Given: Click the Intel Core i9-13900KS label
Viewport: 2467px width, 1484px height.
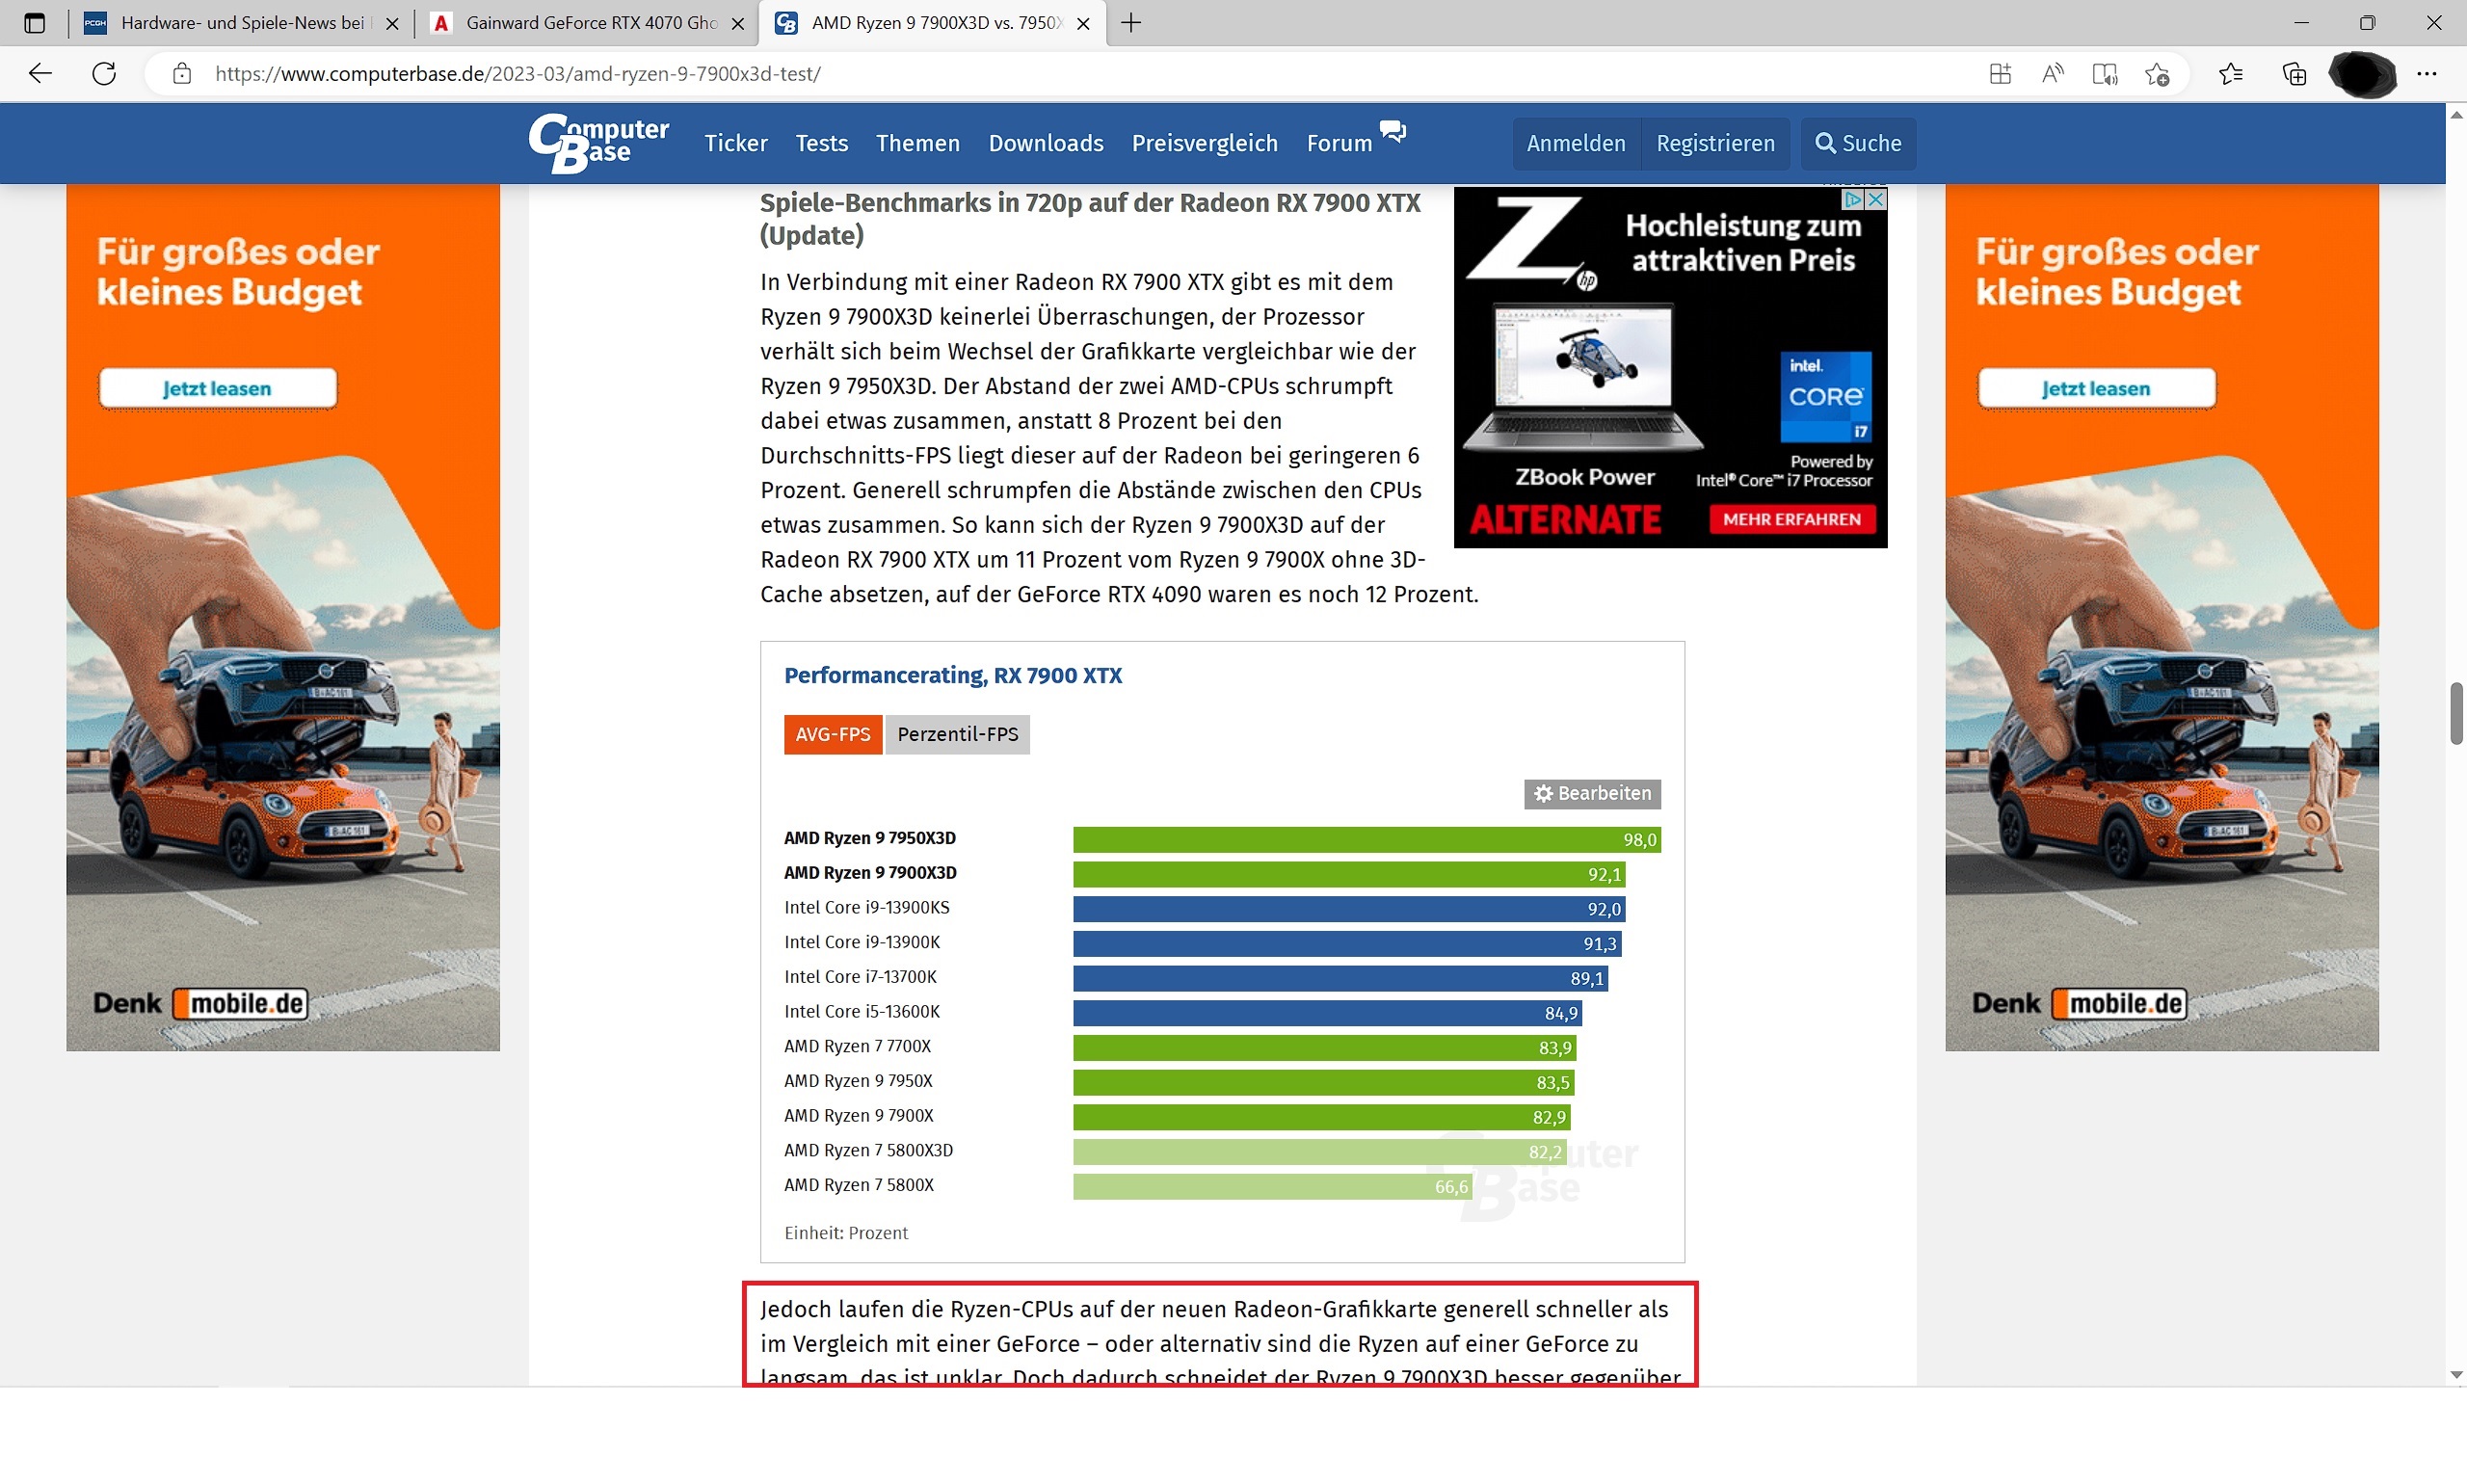Looking at the screenshot, I should tap(867, 907).
